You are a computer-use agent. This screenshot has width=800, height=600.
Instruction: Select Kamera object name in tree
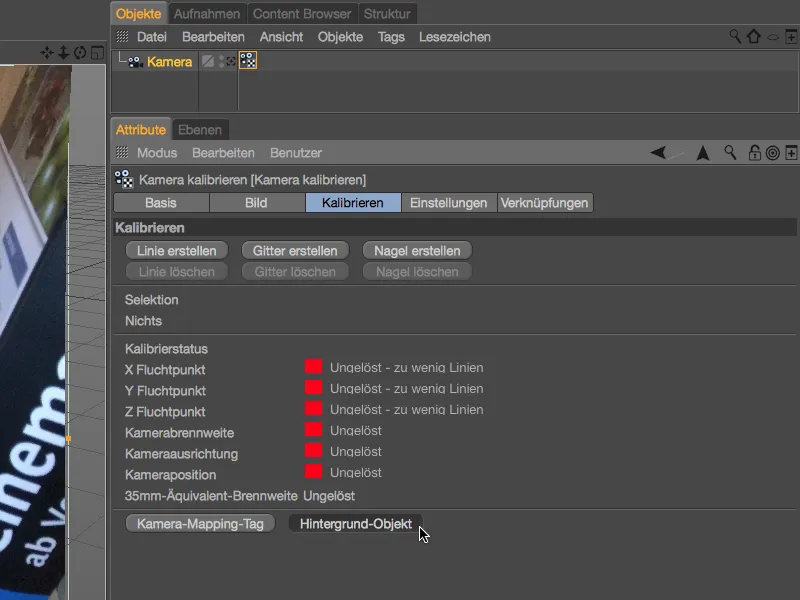pyautogui.click(x=169, y=62)
